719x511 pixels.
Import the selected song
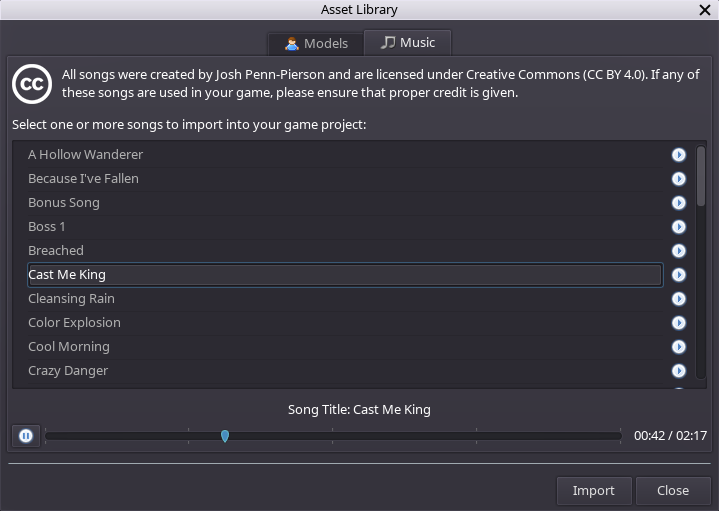594,491
